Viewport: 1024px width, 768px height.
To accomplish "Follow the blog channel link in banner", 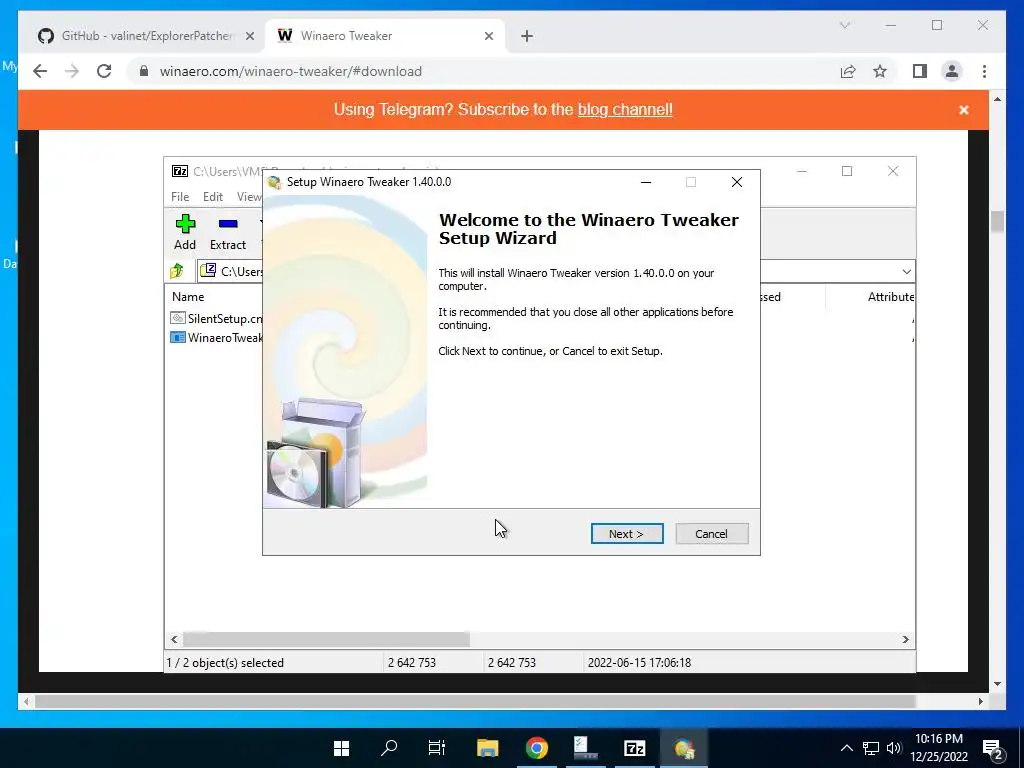I will tap(625, 110).
